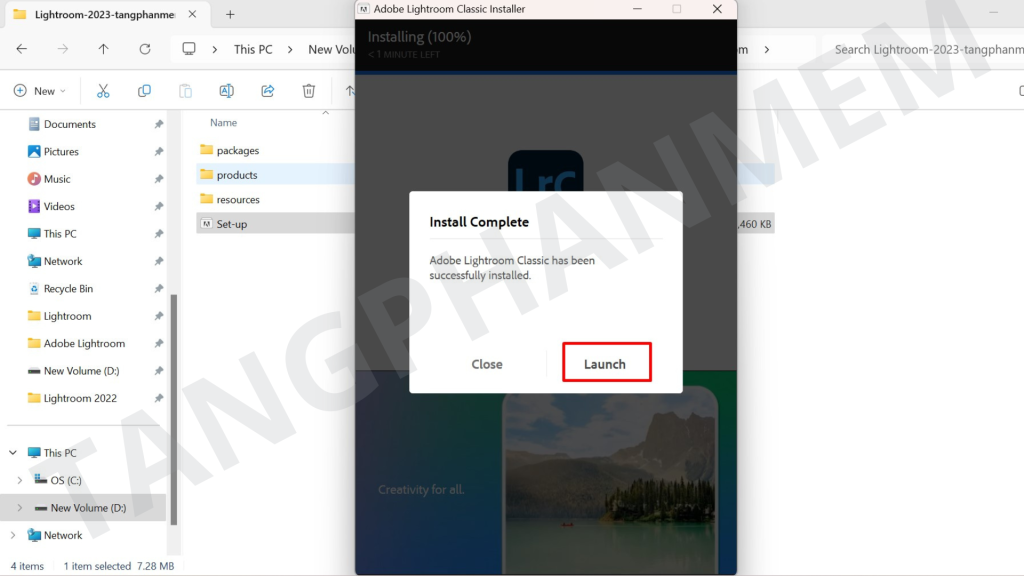Screen dimensions: 1024x576
Task: Select the Set-up file in the list
Action: [231, 224]
